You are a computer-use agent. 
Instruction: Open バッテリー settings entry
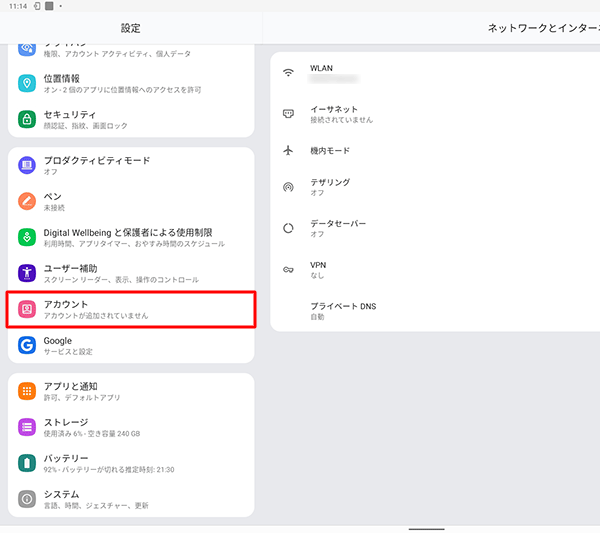click(x=131, y=463)
